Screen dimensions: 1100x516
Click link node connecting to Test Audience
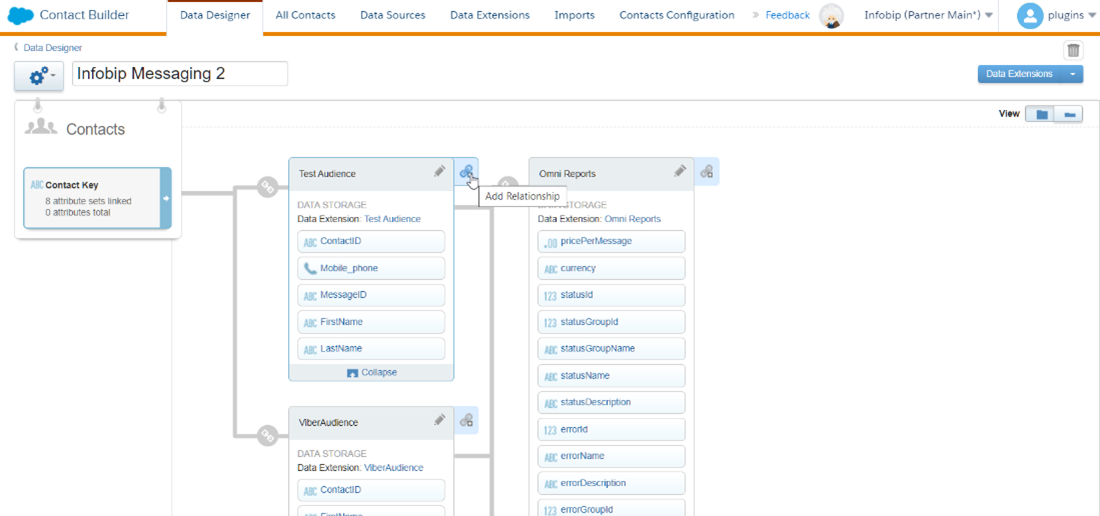point(267,186)
